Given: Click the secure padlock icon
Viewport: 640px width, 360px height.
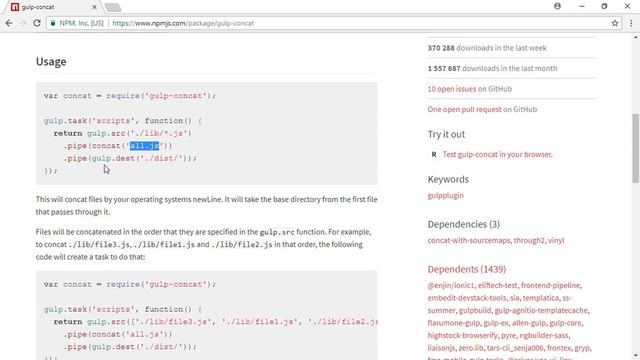Looking at the screenshot, I should [x=53, y=23].
